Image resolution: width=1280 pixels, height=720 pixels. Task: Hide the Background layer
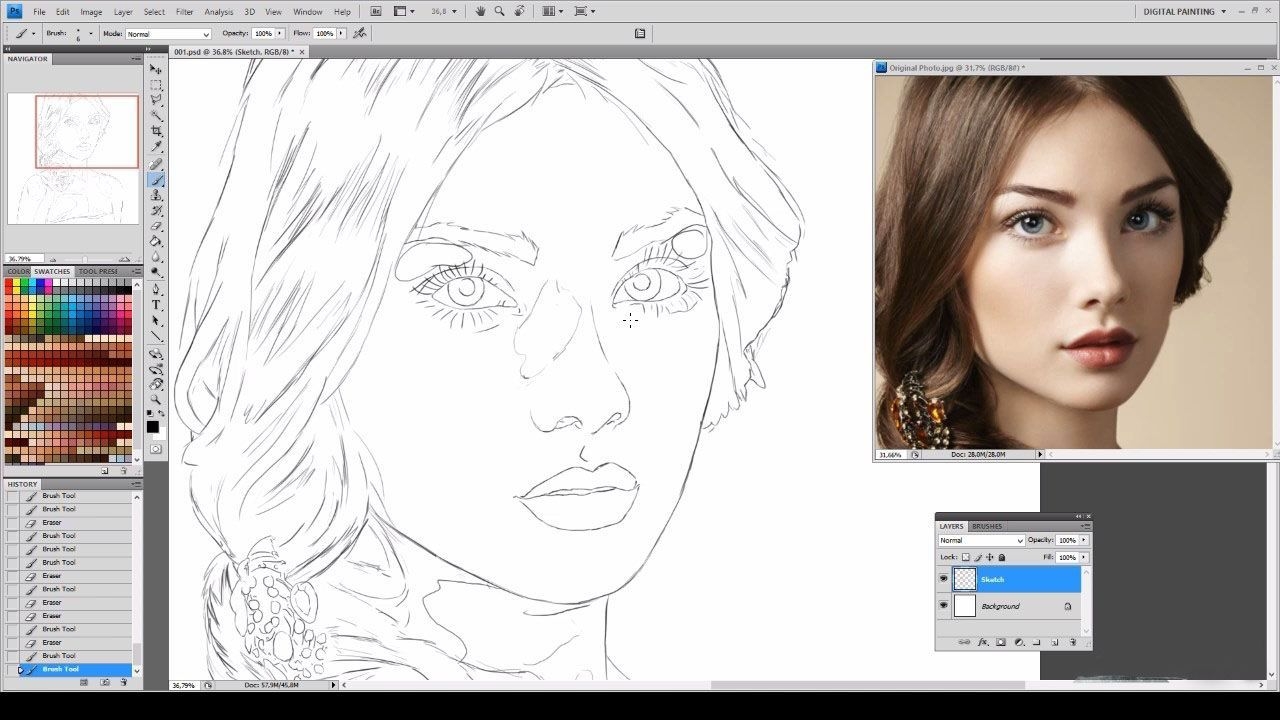[x=943, y=606]
